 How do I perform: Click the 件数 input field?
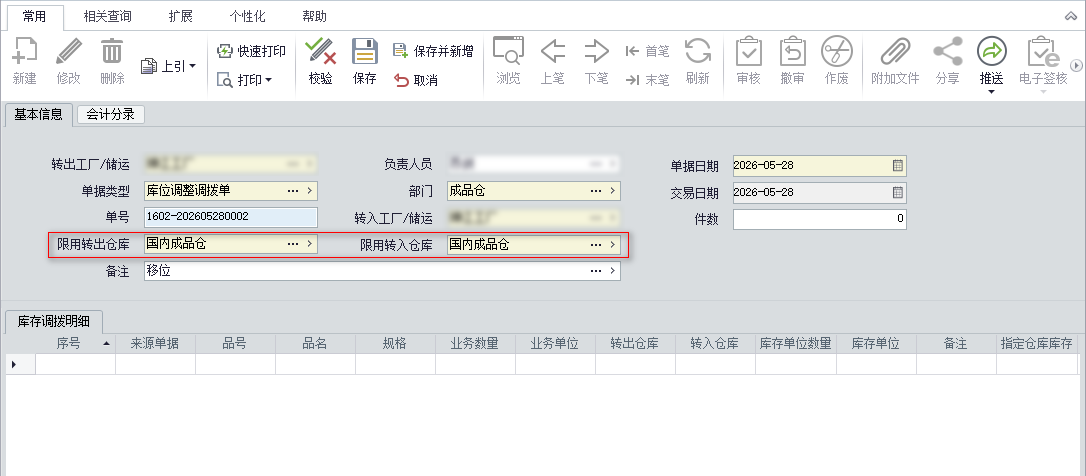819,219
